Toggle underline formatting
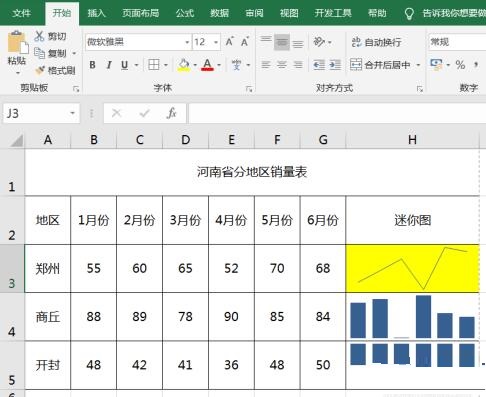This screenshot has height=397, width=486. point(124,65)
